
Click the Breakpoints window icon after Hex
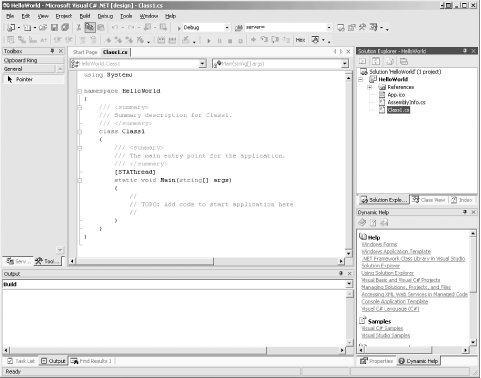click(x=315, y=40)
